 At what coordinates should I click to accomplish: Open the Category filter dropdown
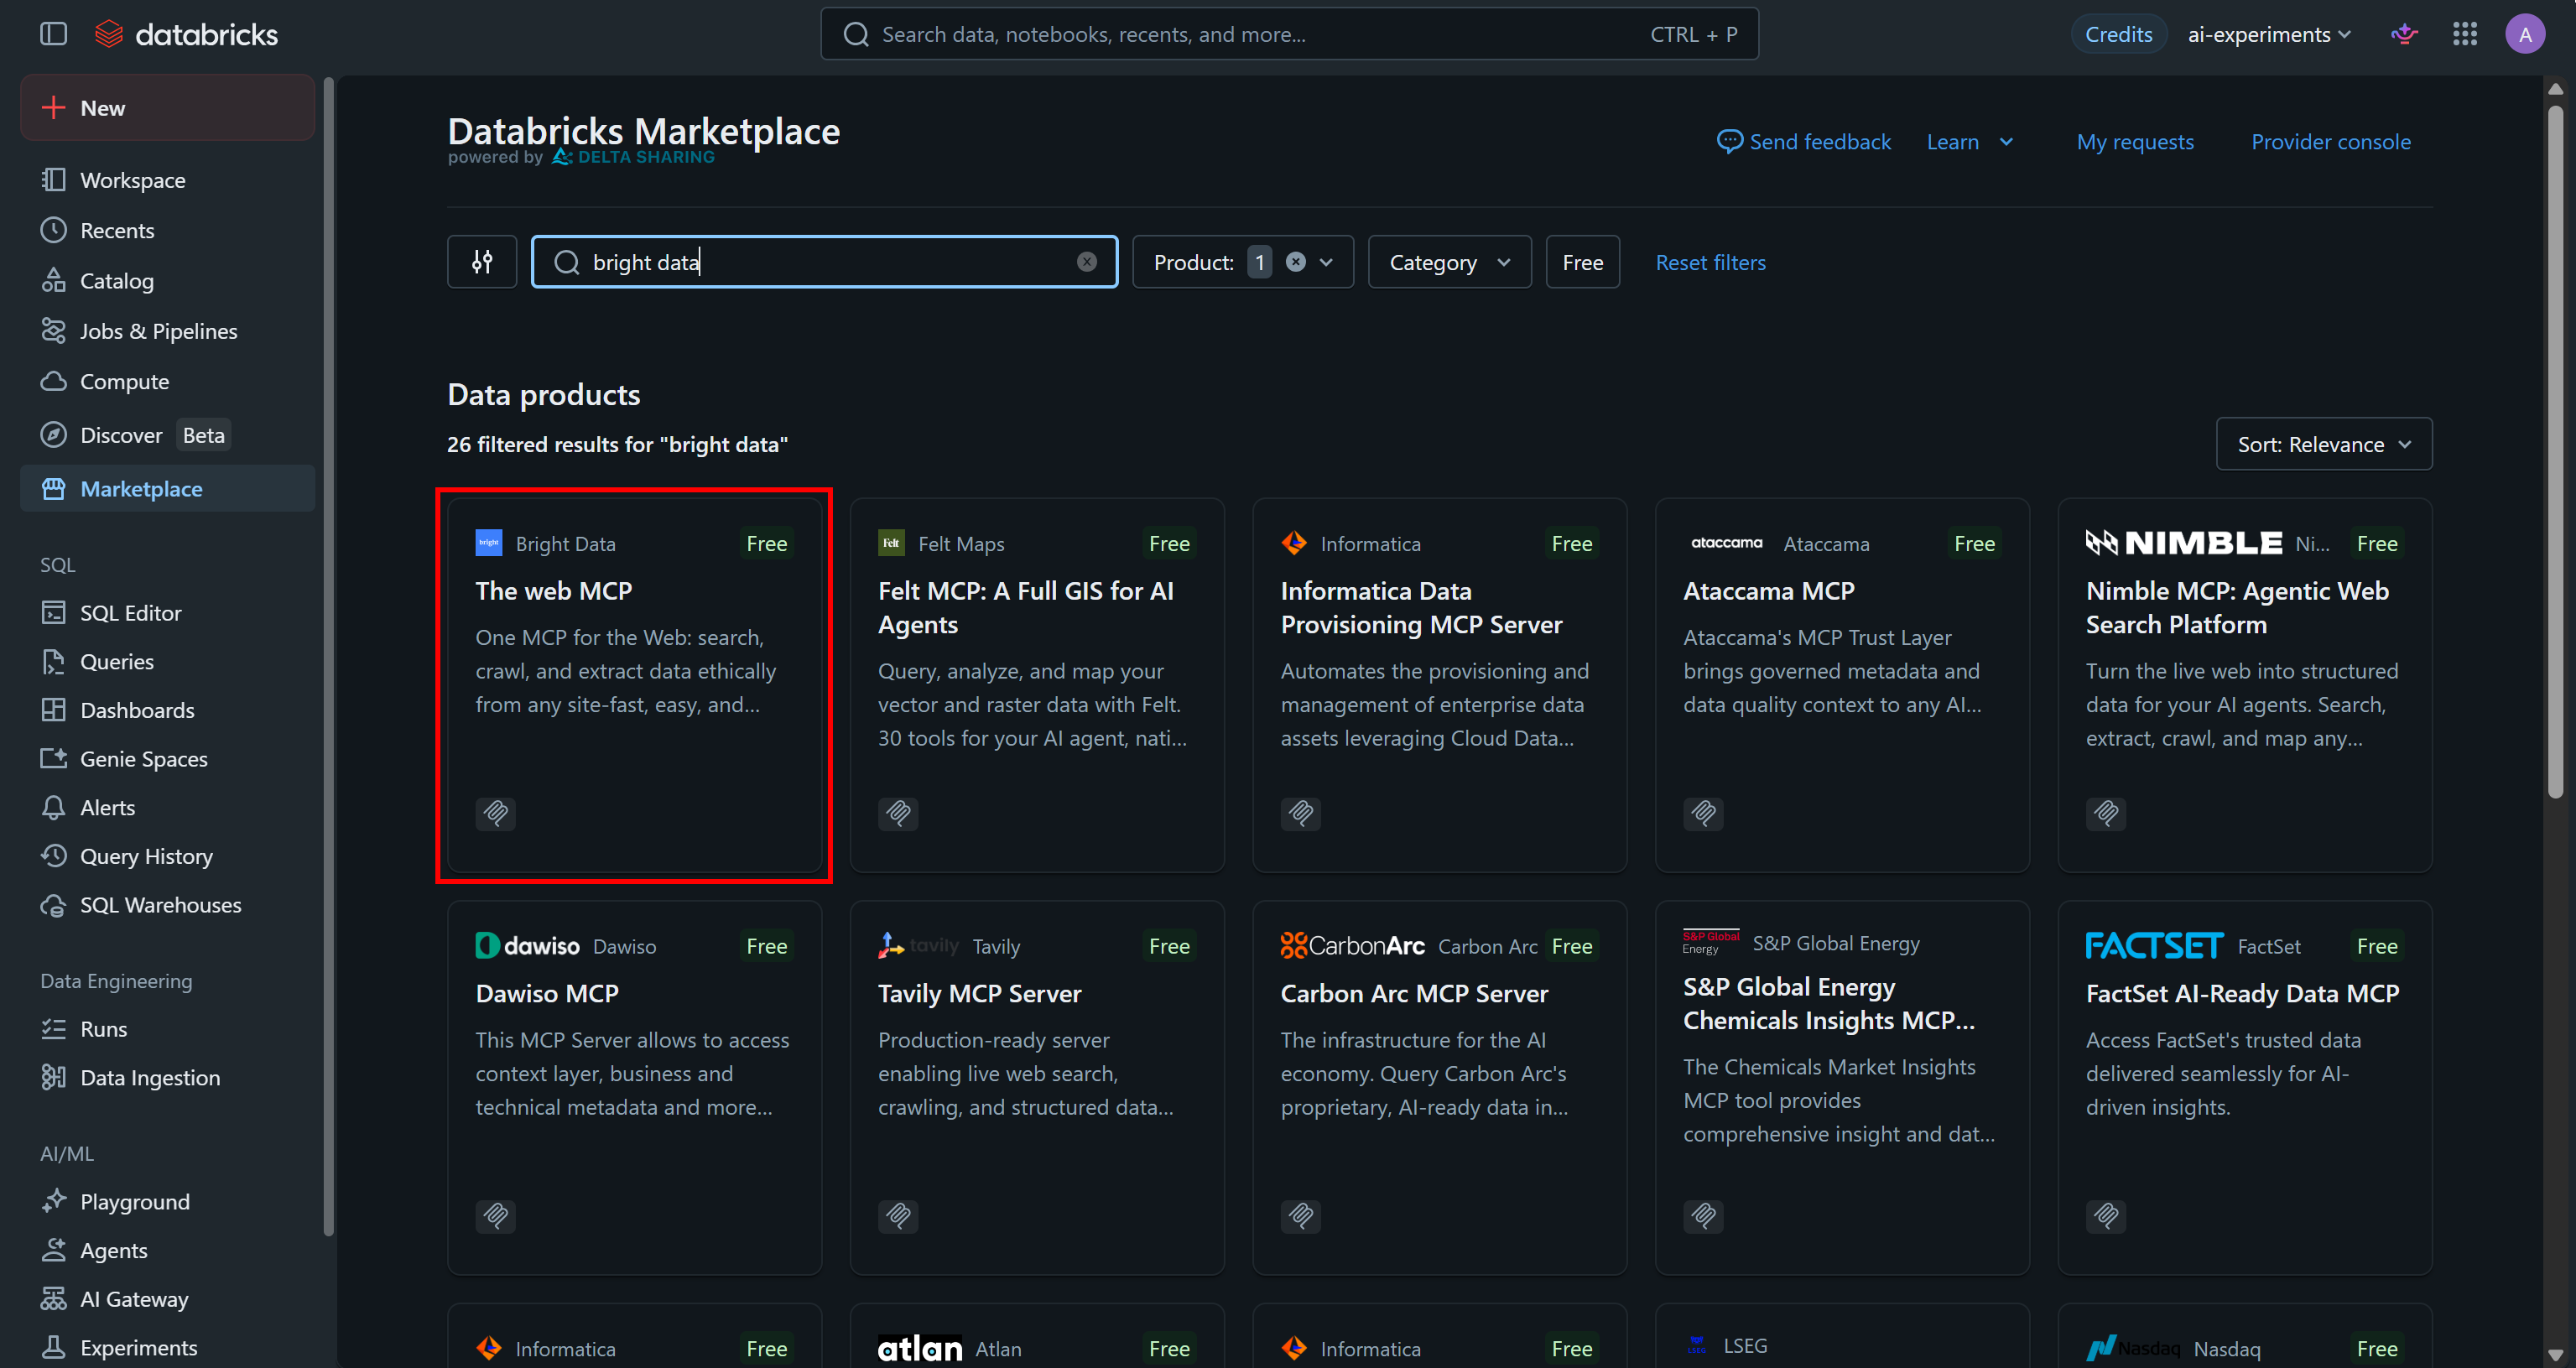pos(1449,262)
